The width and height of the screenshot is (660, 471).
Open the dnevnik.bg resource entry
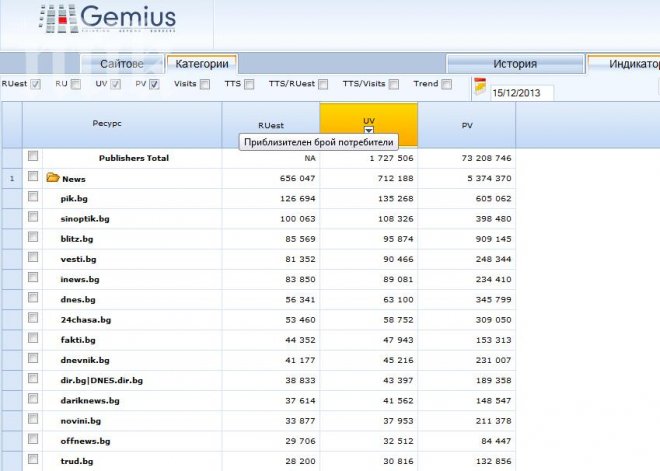click(x=84, y=360)
